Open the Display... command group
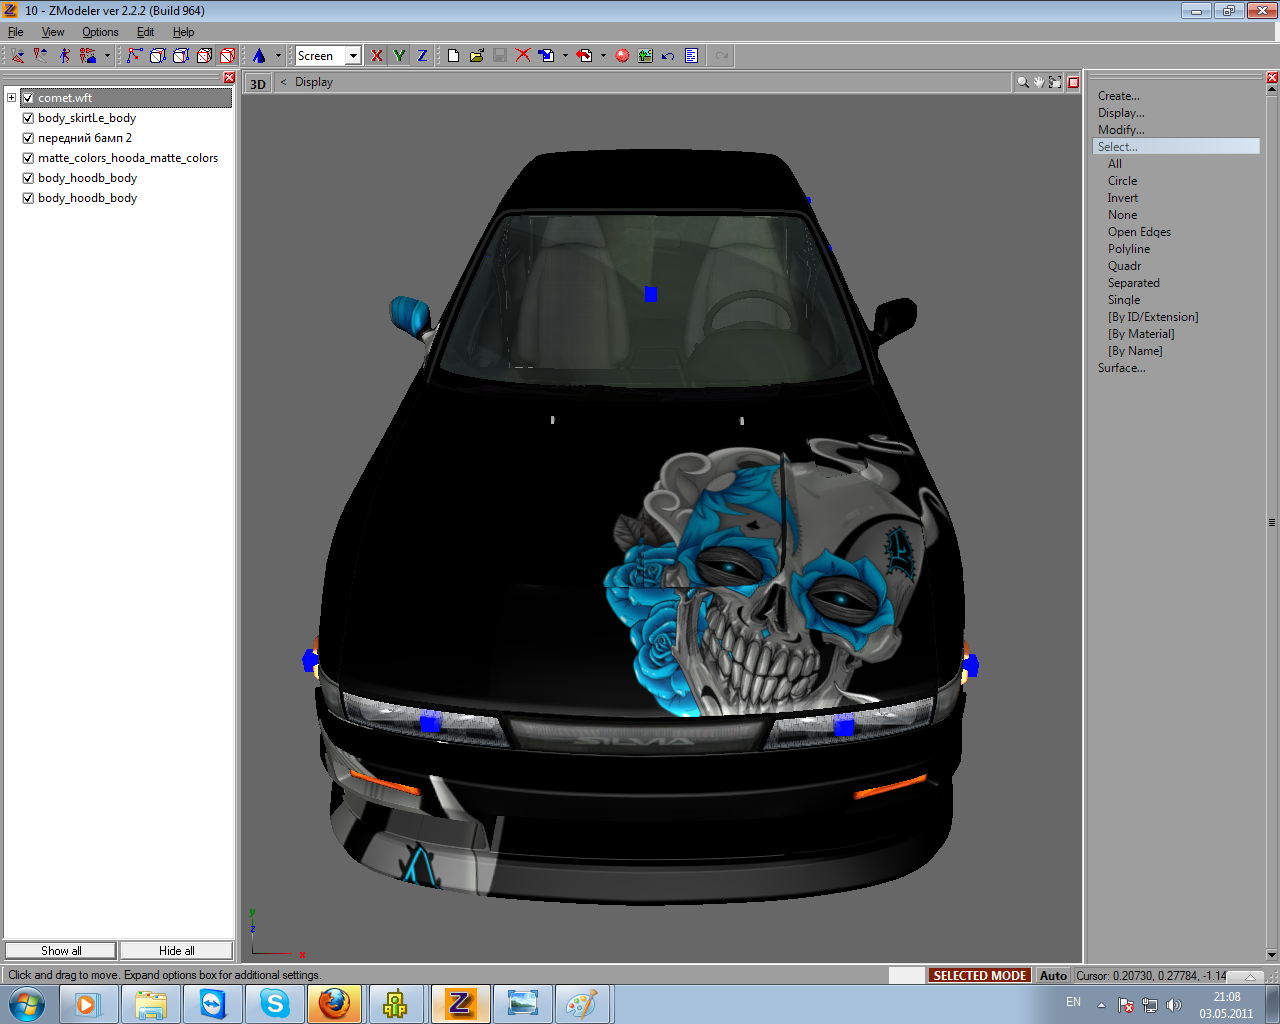The image size is (1280, 1024). click(x=1121, y=113)
